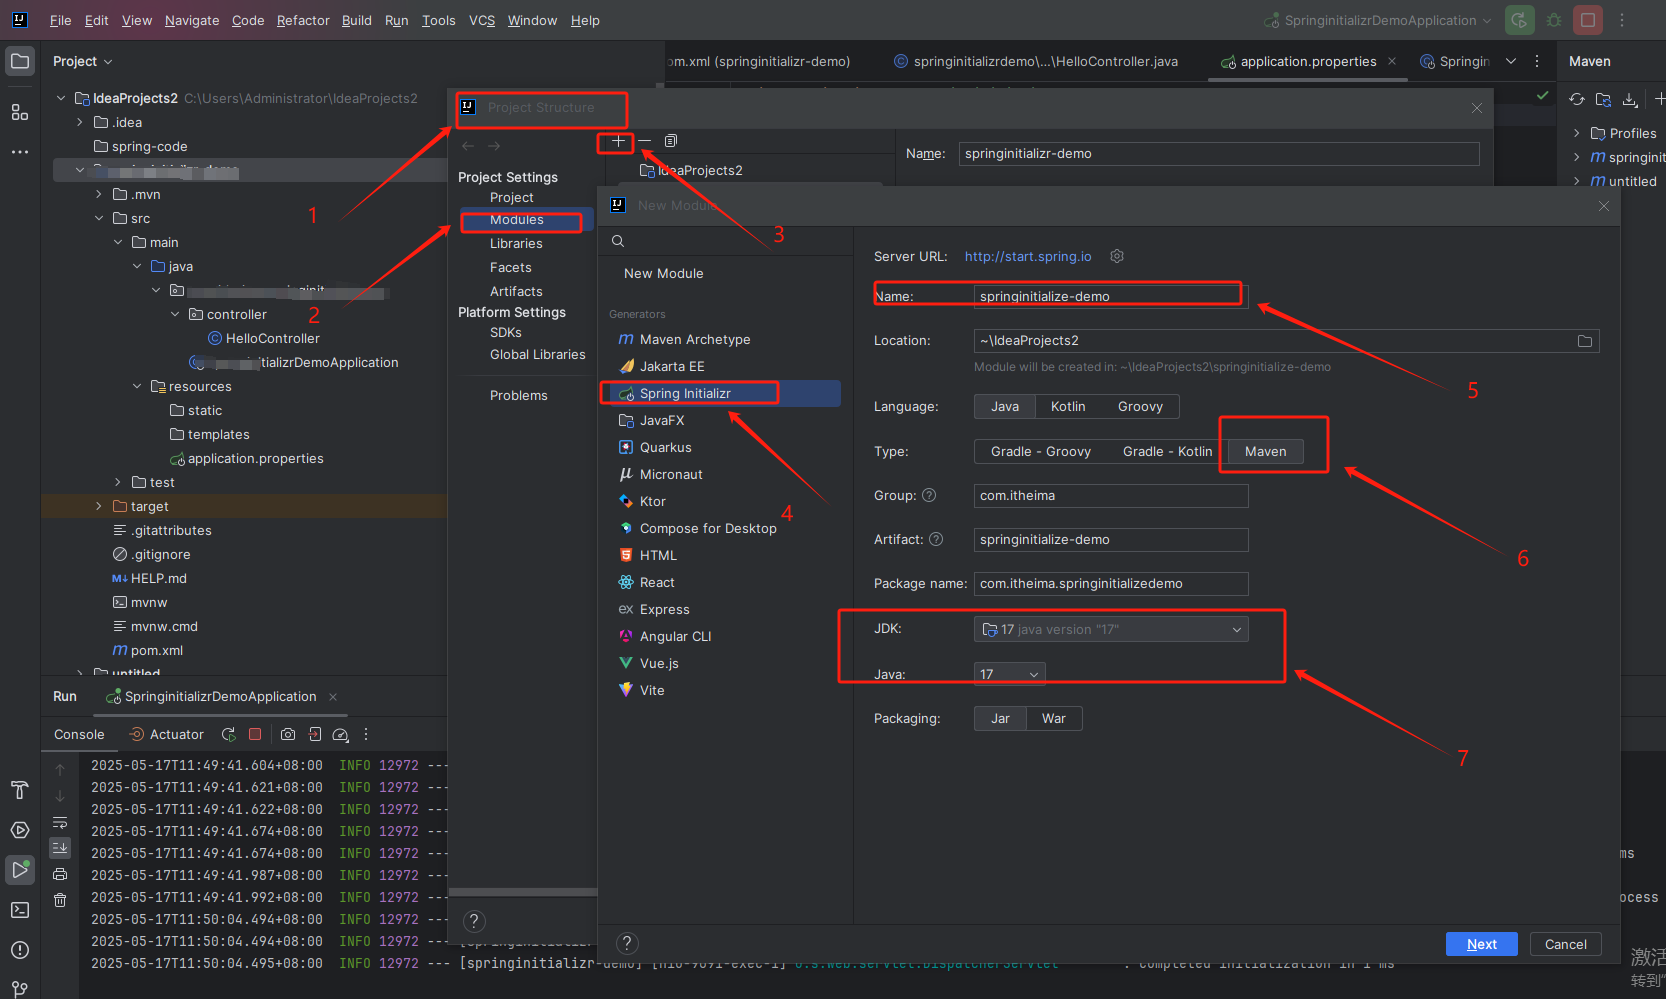The width and height of the screenshot is (1666, 999).
Task: Select Gradle - Groovy build type
Action: pos(1040,452)
